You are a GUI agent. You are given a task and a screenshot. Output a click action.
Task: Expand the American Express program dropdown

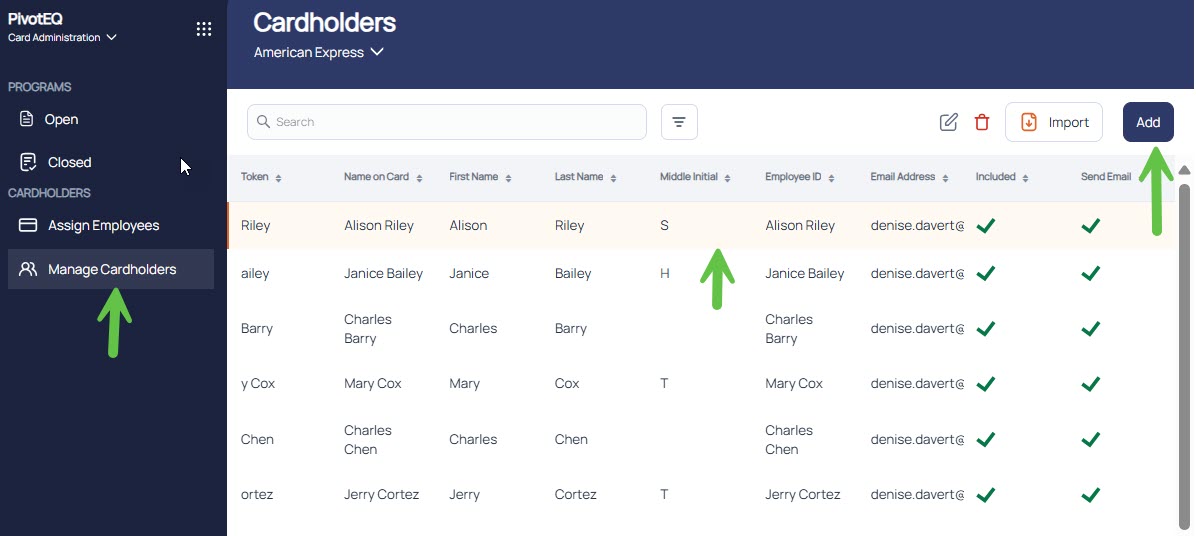(x=319, y=53)
